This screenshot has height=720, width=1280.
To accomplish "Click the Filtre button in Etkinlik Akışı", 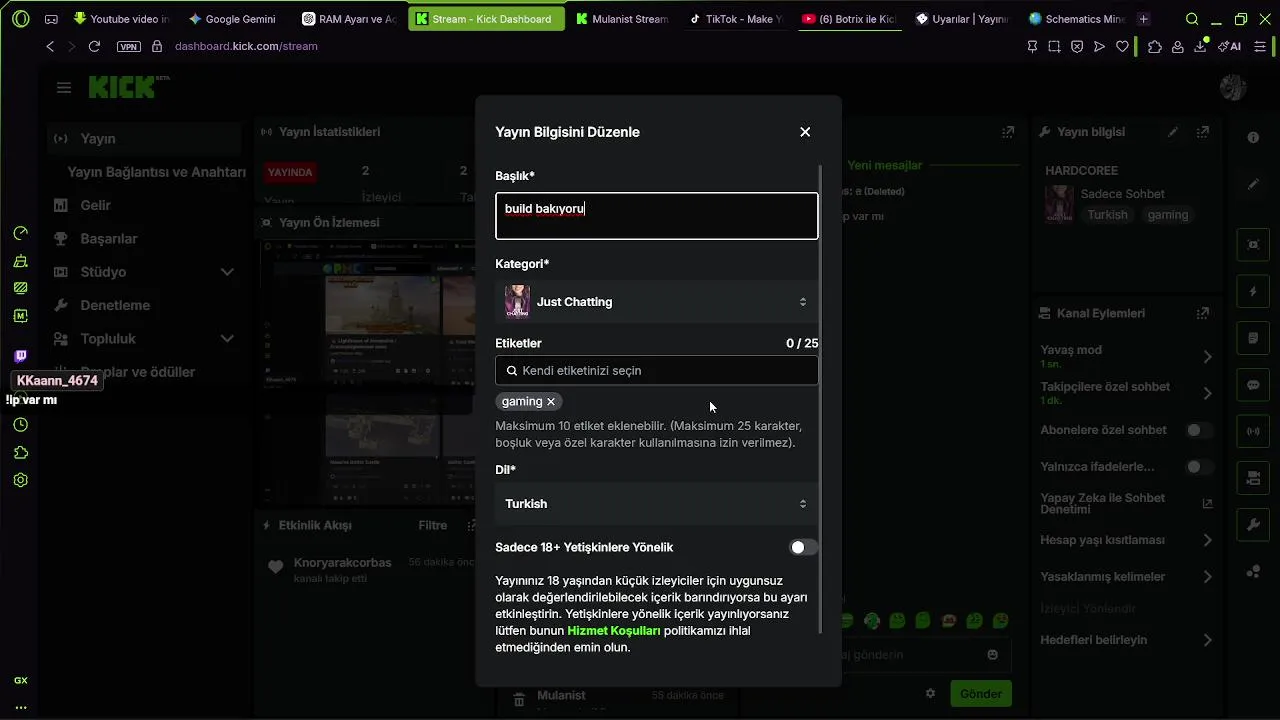I will click(x=433, y=525).
